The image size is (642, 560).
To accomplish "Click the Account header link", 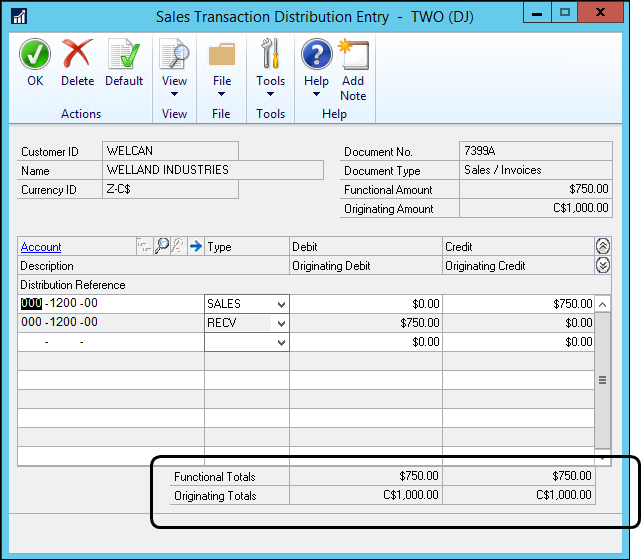I will [x=41, y=247].
